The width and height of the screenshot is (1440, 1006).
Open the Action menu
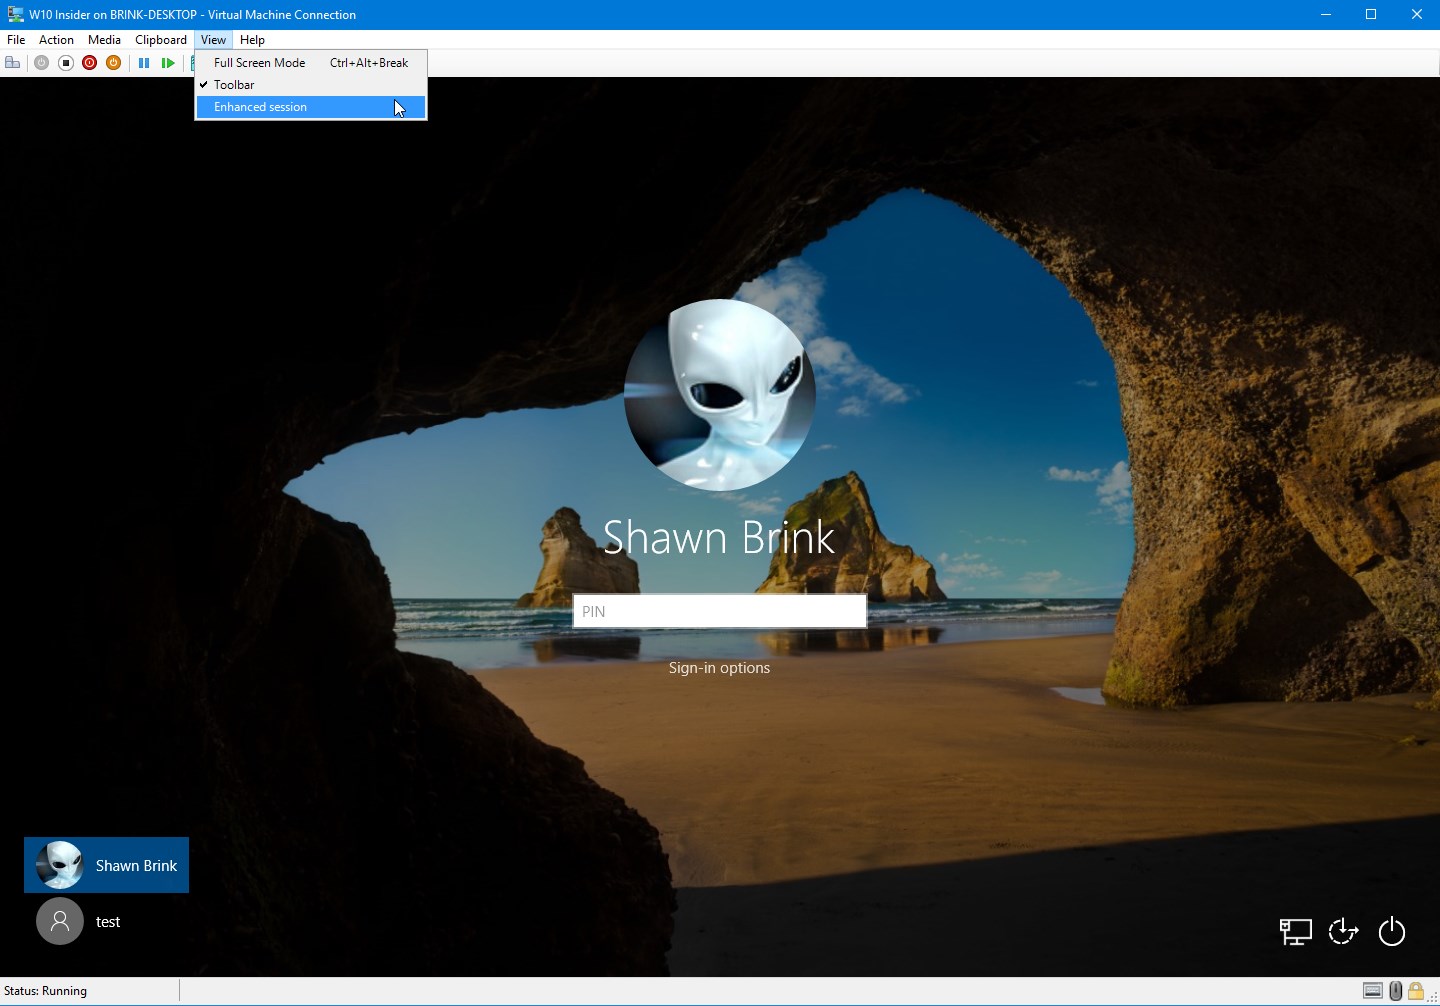[x=56, y=40]
